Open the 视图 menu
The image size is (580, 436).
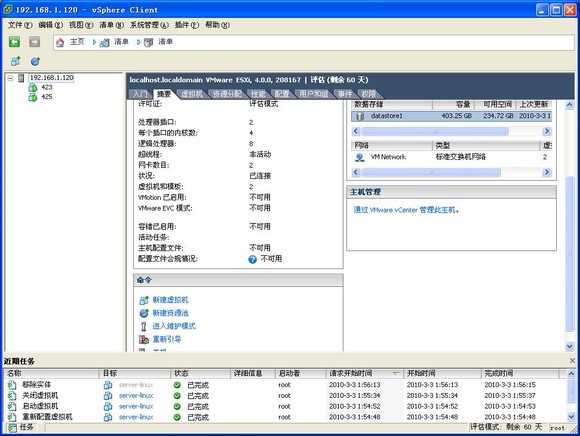coord(81,25)
